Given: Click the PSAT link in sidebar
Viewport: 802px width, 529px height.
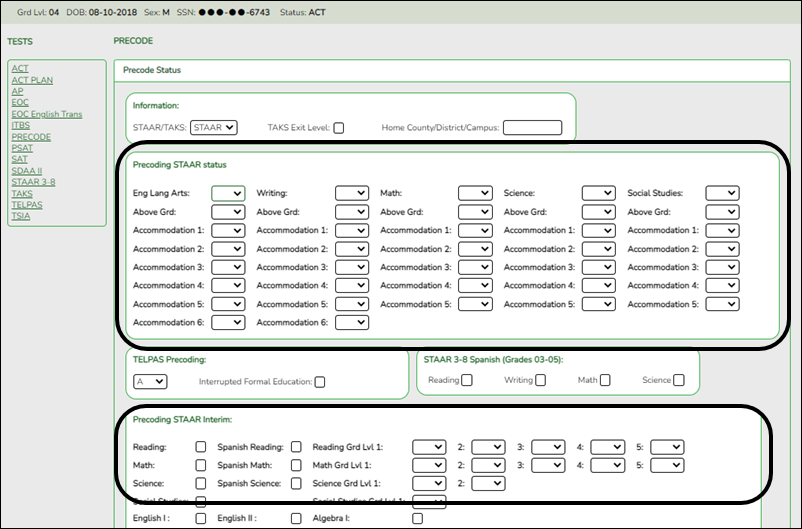Looking at the screenshot, I should tap(23, 148).
